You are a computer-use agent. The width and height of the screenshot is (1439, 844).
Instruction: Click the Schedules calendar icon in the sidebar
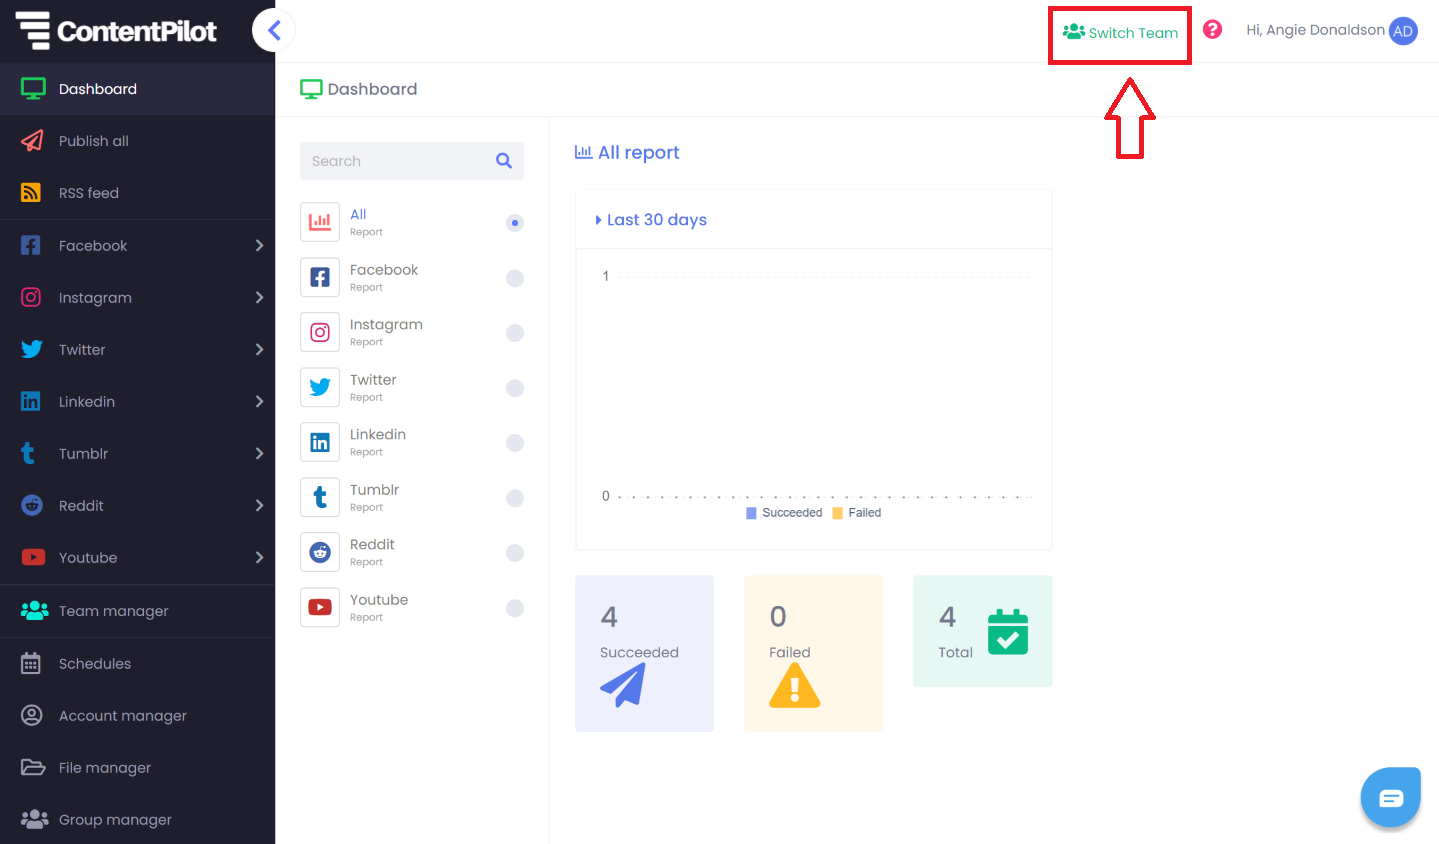click(x=31, y=663)
